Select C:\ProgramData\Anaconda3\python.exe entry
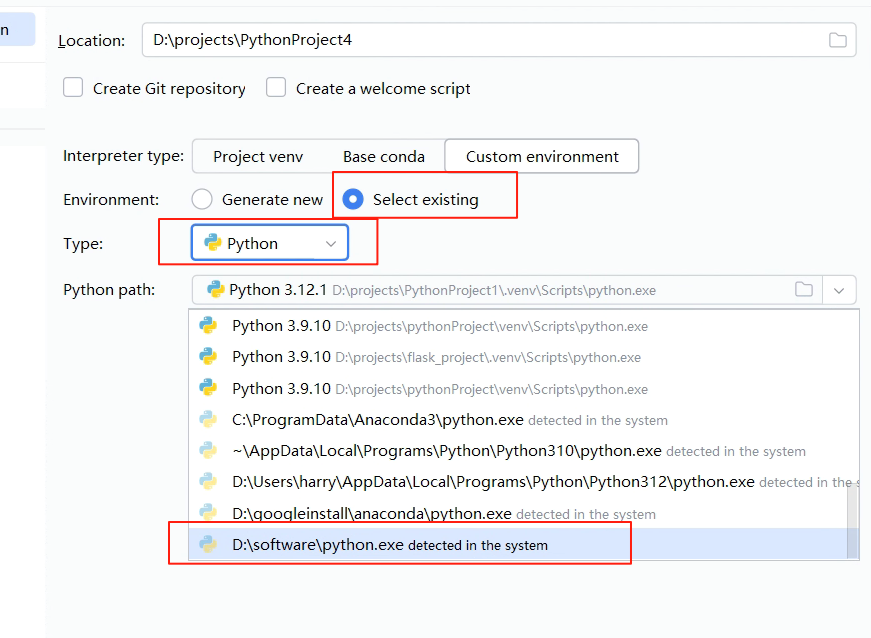The height and width of the screenshot is (638, 871). coord(522,420)
